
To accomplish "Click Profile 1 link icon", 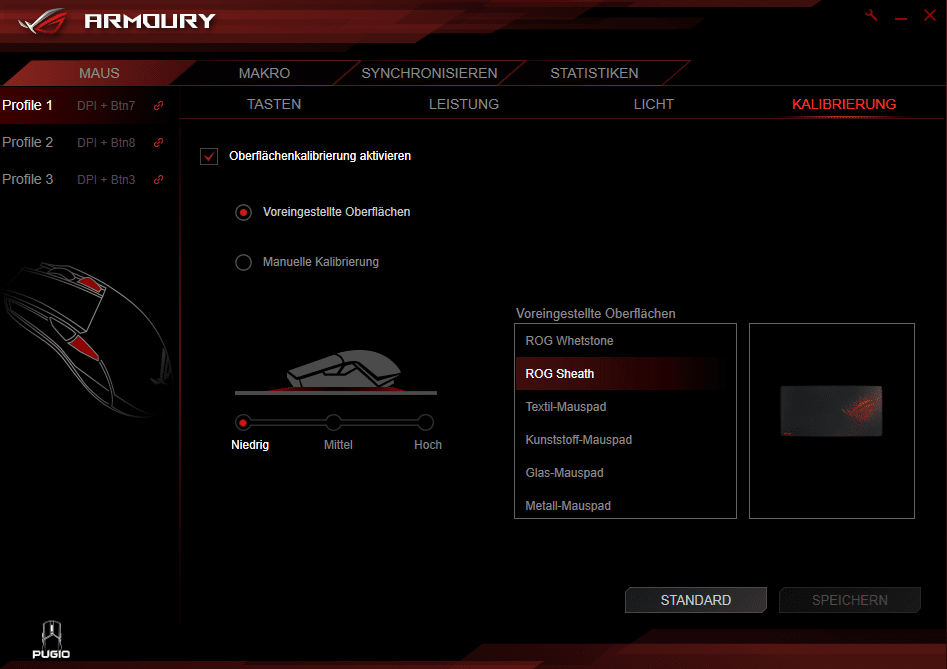I will pos(158,106).
